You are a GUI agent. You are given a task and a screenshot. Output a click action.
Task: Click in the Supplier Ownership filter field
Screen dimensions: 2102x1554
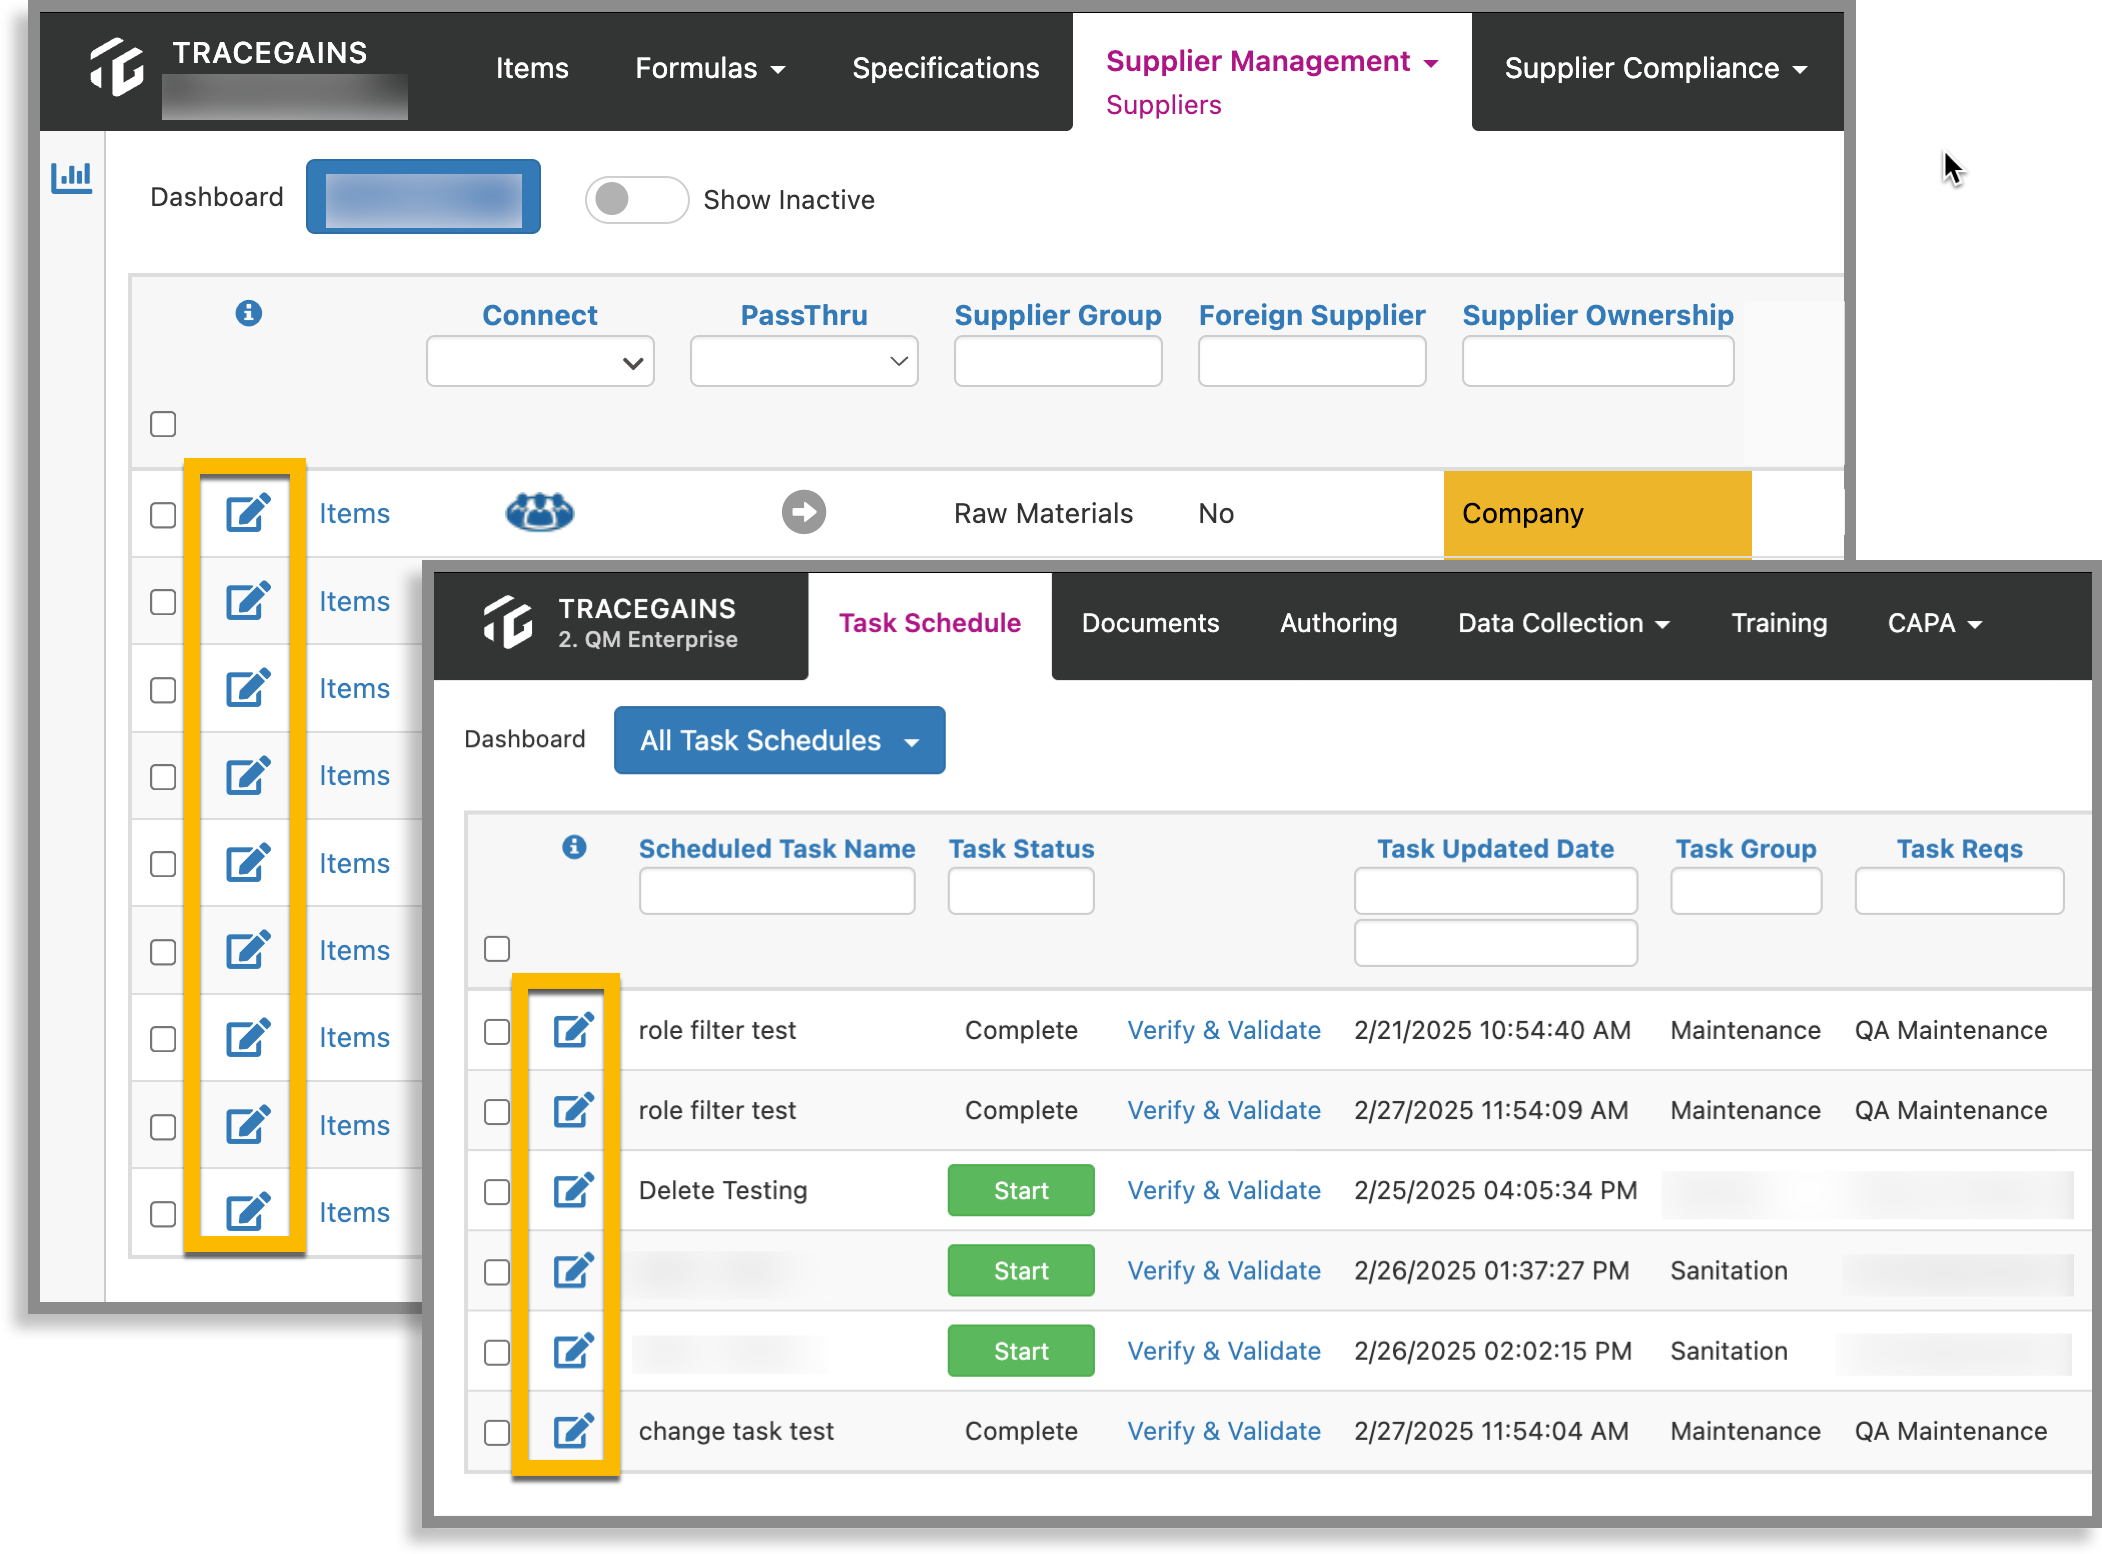click(1598, 361)
